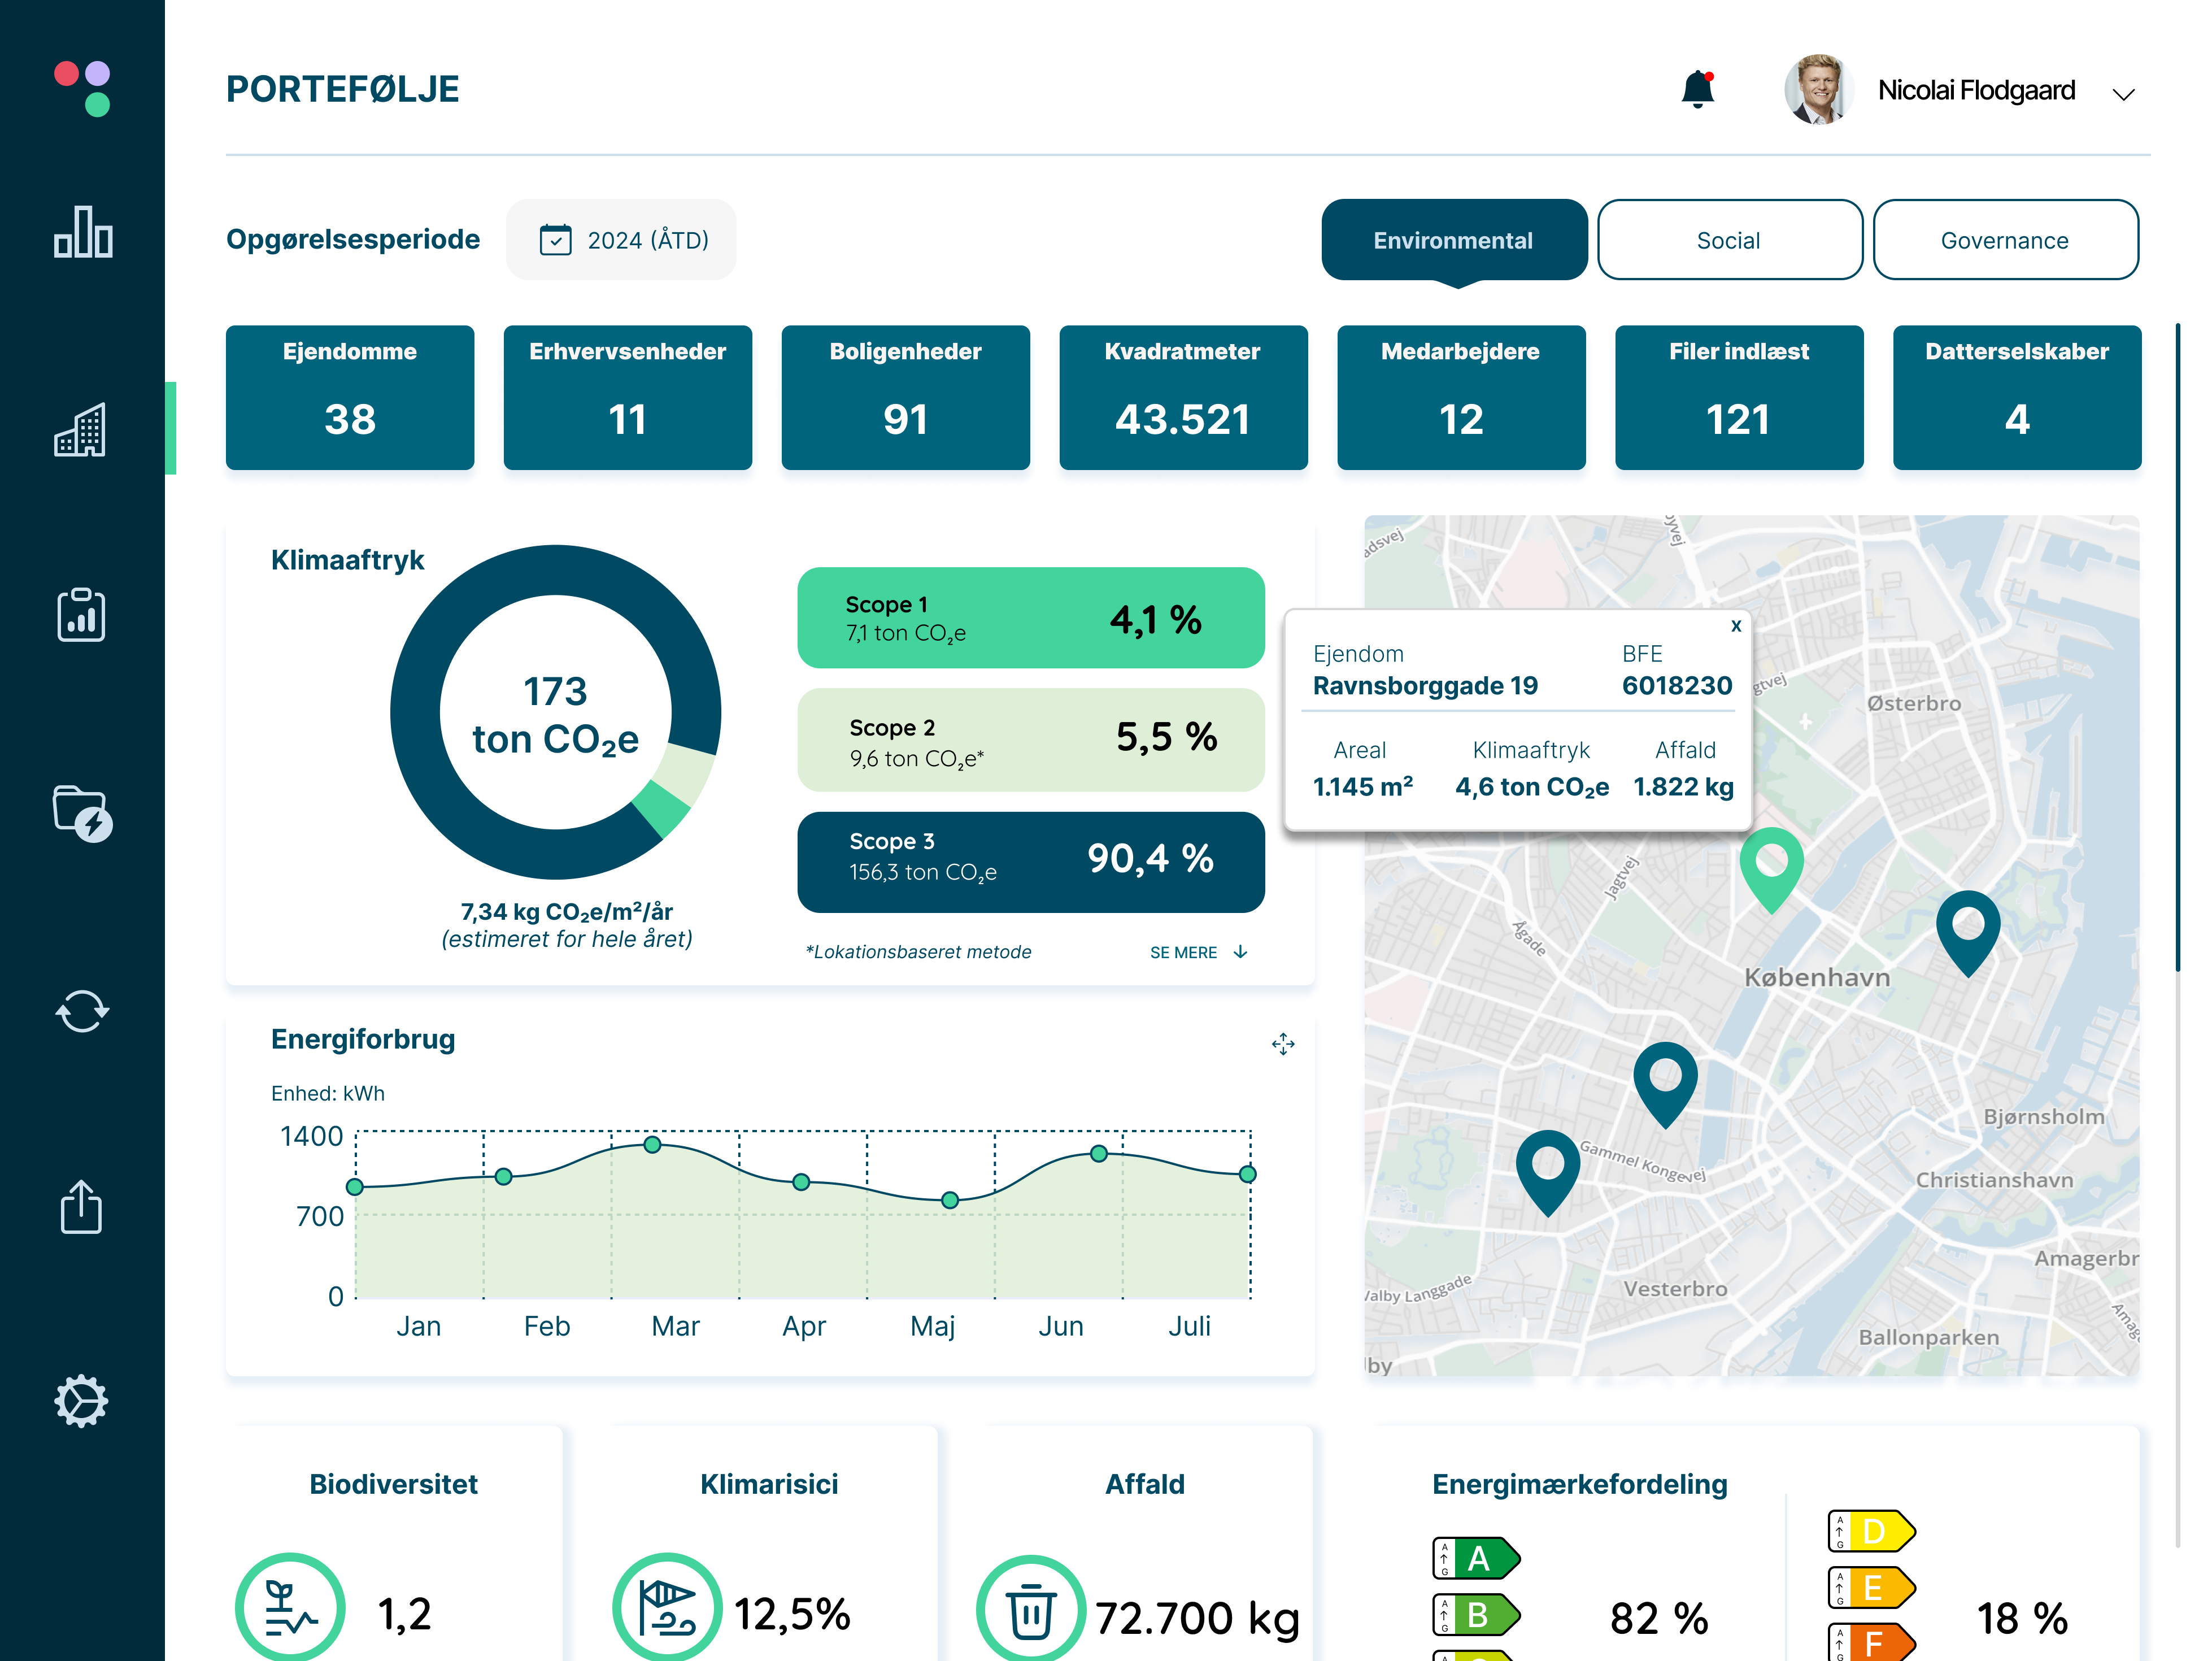The height and width of the screenshot is (1661, 2212).
Task: Open settings gear in sidebar
Action: coord(81,1401)
